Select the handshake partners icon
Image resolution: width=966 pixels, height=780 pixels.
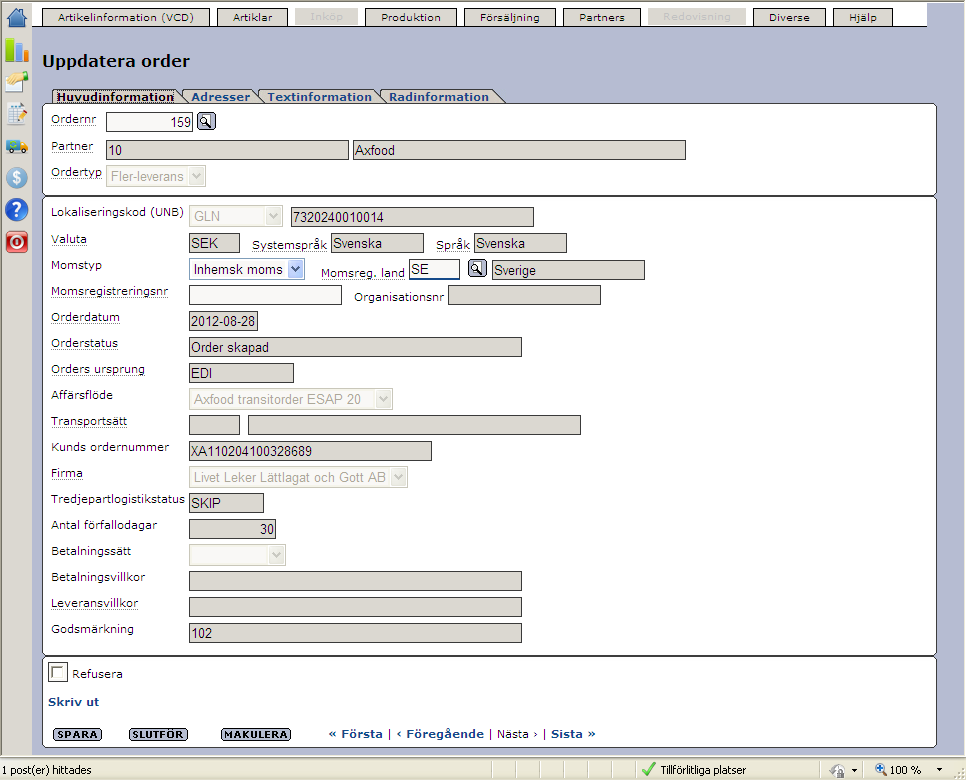(x=17, y=82)
